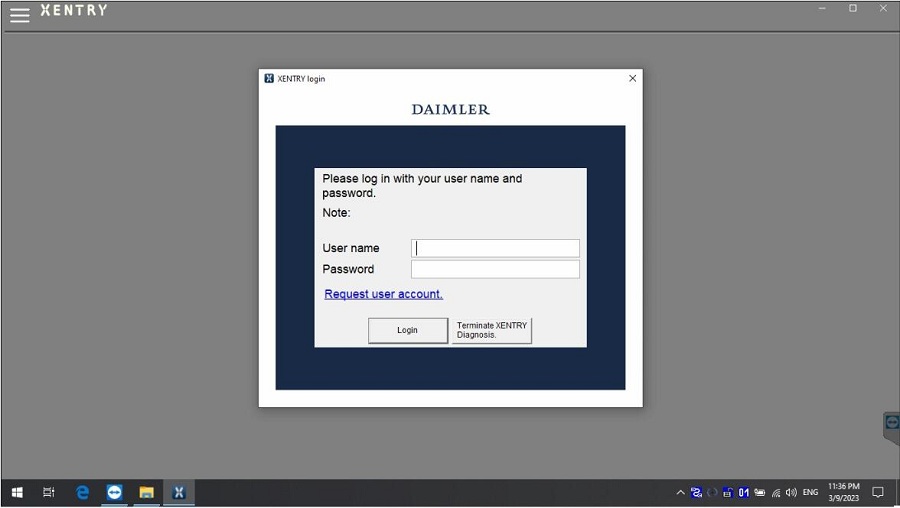The height and width of the screenshot is (508, 900).
Task: Open the Windows Start menu
Action: point(17,493)
